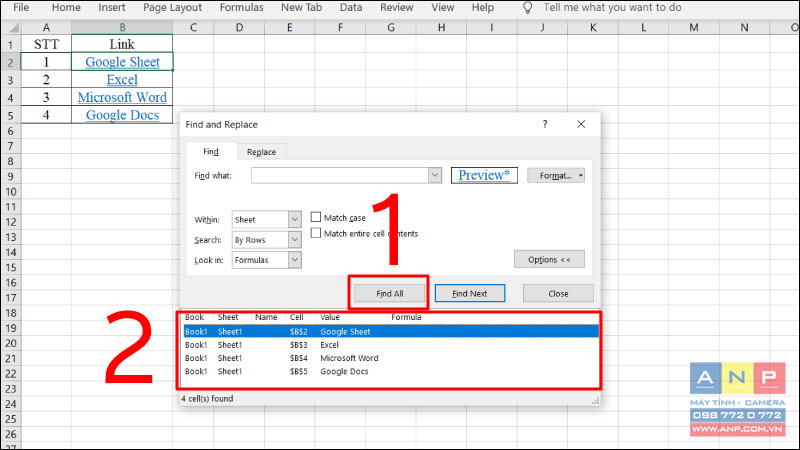Viewport: 800px width, 450px height.
Task: Switch to the Home ribbon tab
Action: coord(66,7)
